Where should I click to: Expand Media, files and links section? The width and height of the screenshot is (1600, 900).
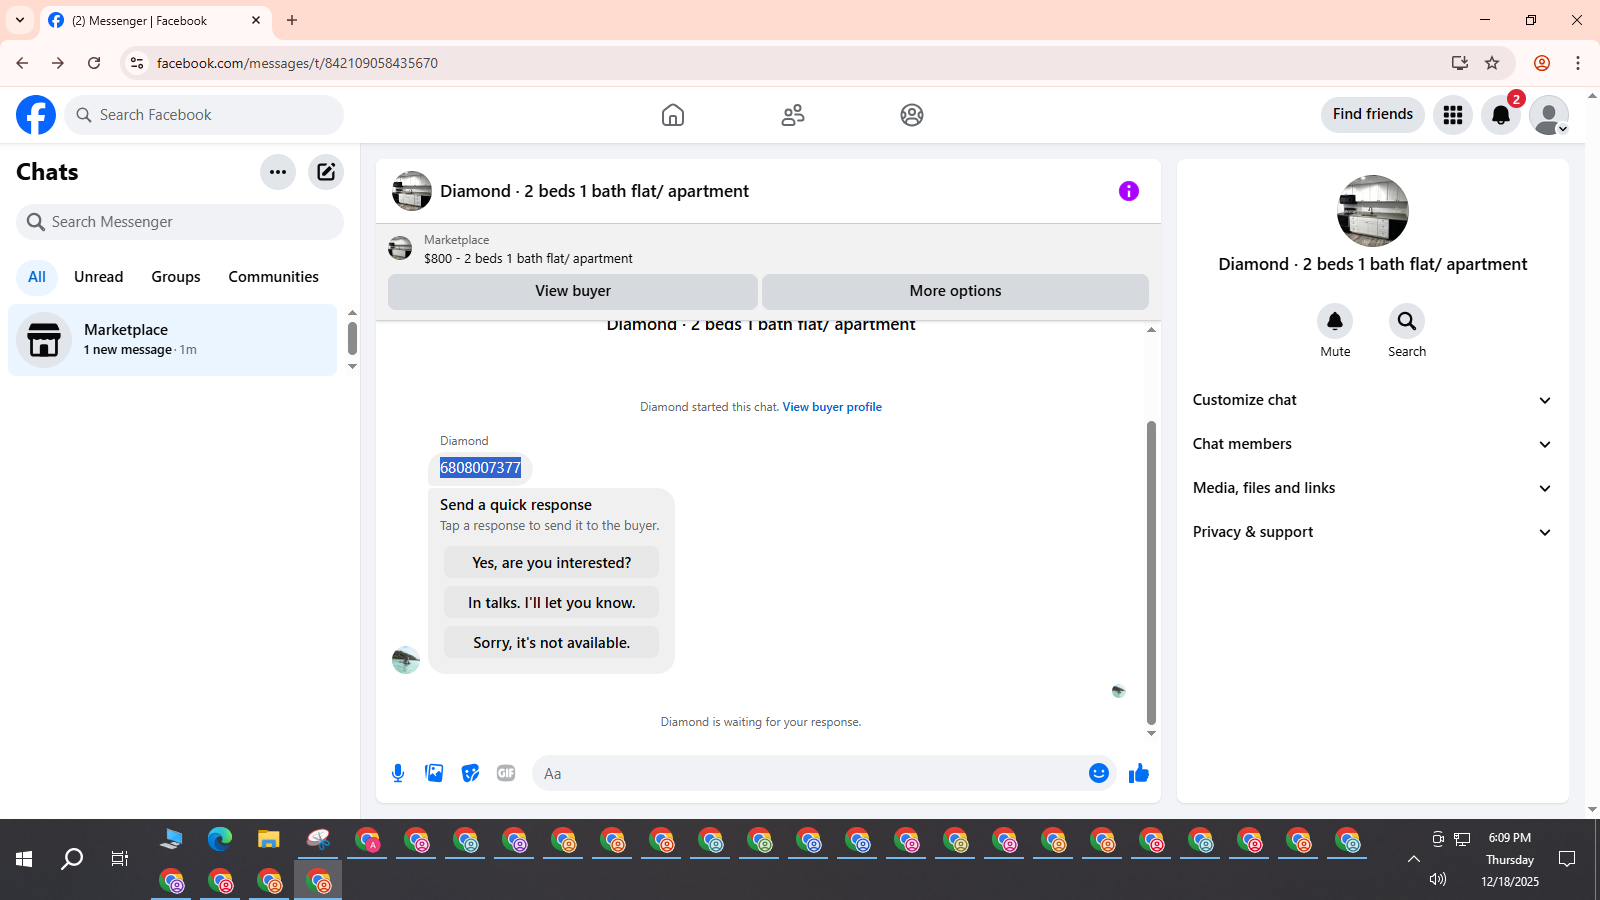[x=1372, y=488]
